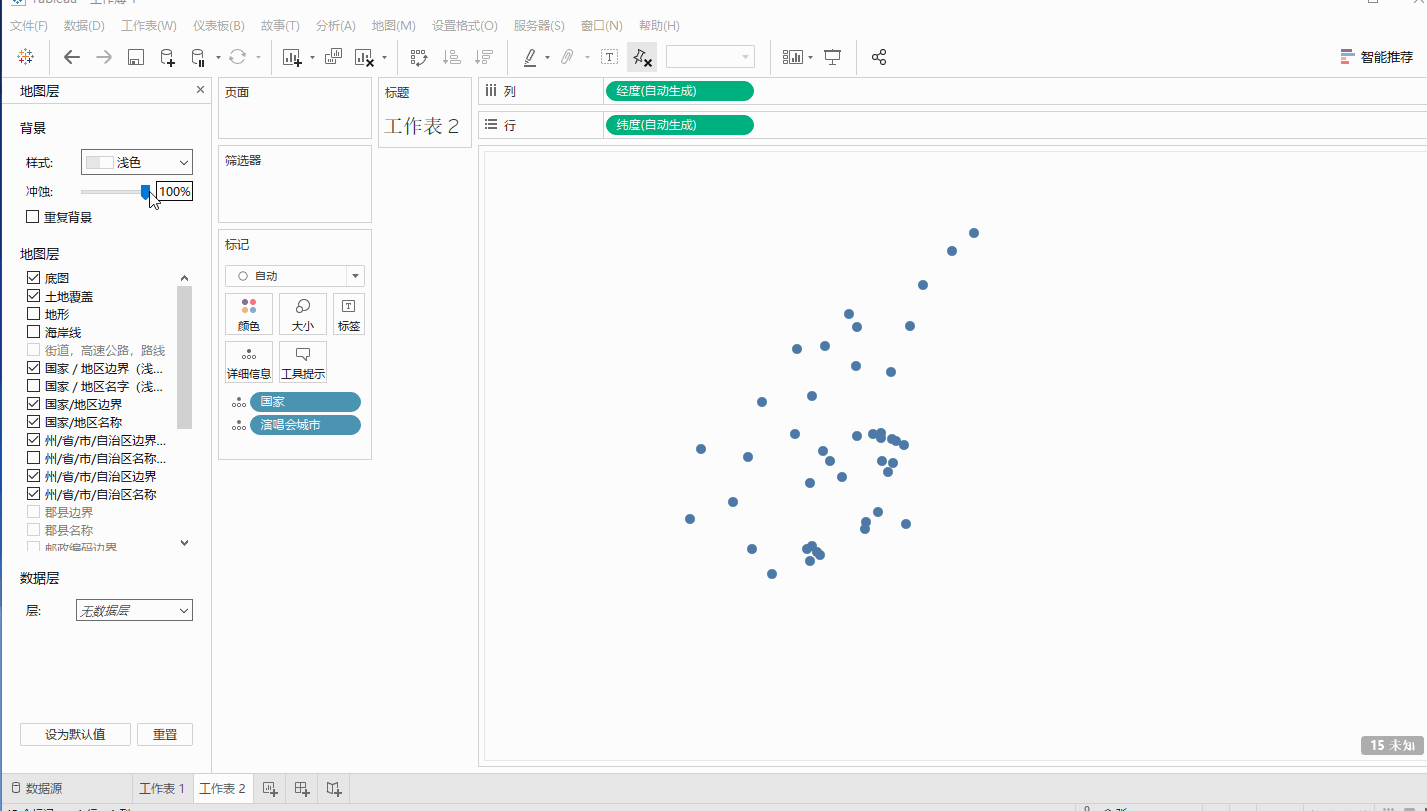This screenshot has width=1427, height=811.
Task: Open the fit view dropdown box
Action: click(710, 57)
